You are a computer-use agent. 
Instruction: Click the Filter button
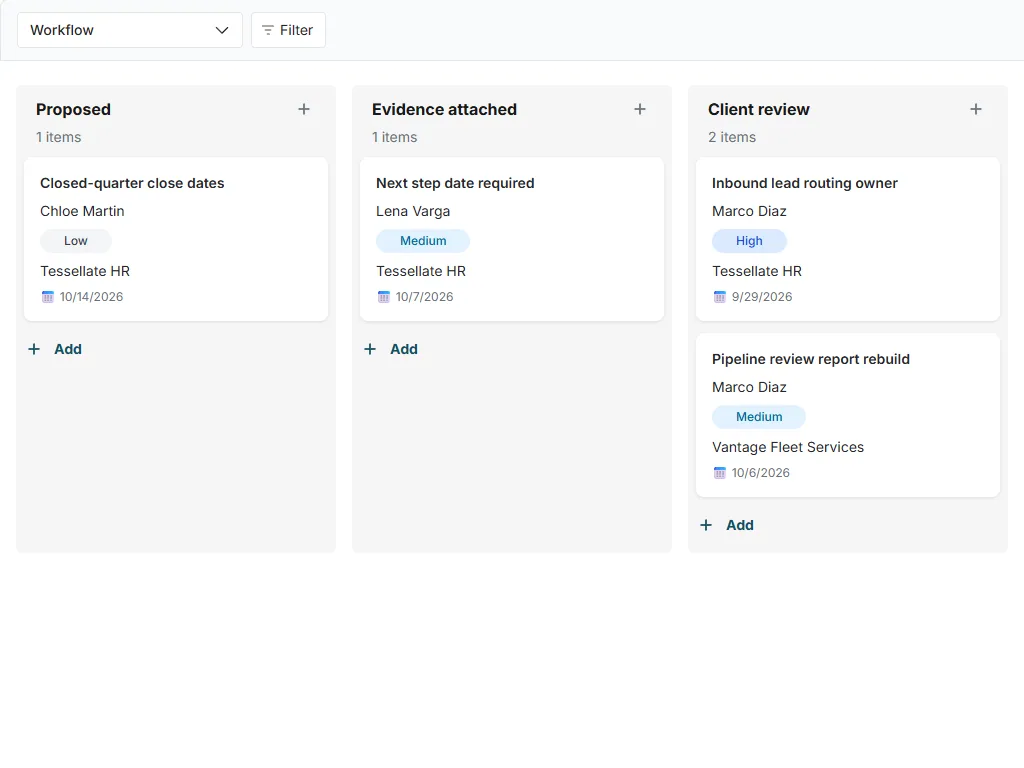288,30
